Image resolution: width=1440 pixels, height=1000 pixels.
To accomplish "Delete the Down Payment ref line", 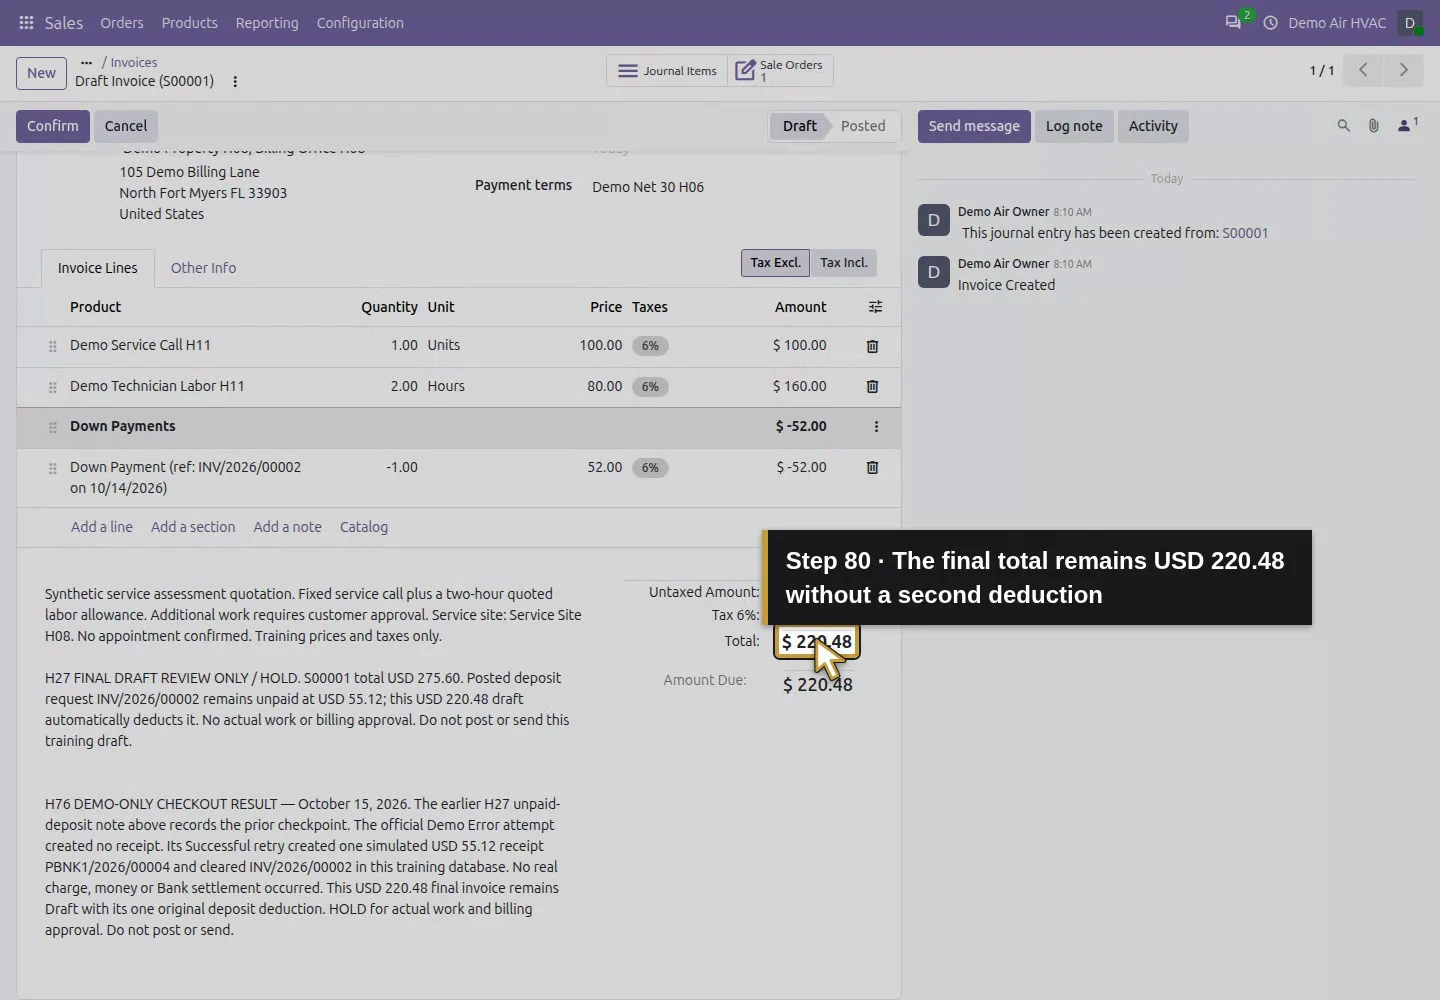I will click(x=872, y=467).
